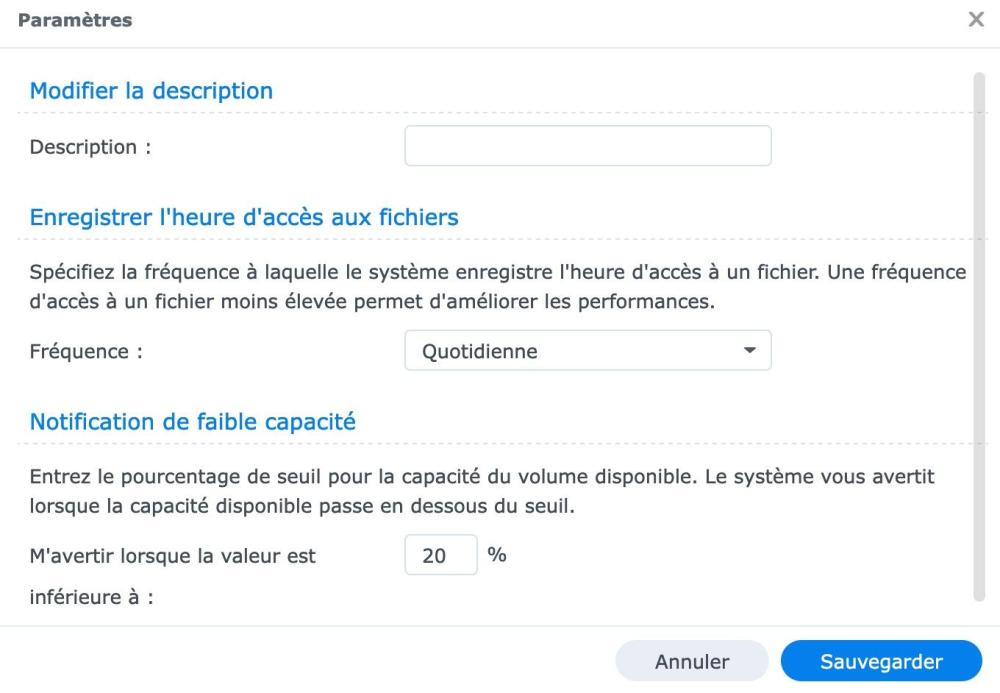
Task: Click the percent sign beside the threshold field
Action: click(496, 555)
